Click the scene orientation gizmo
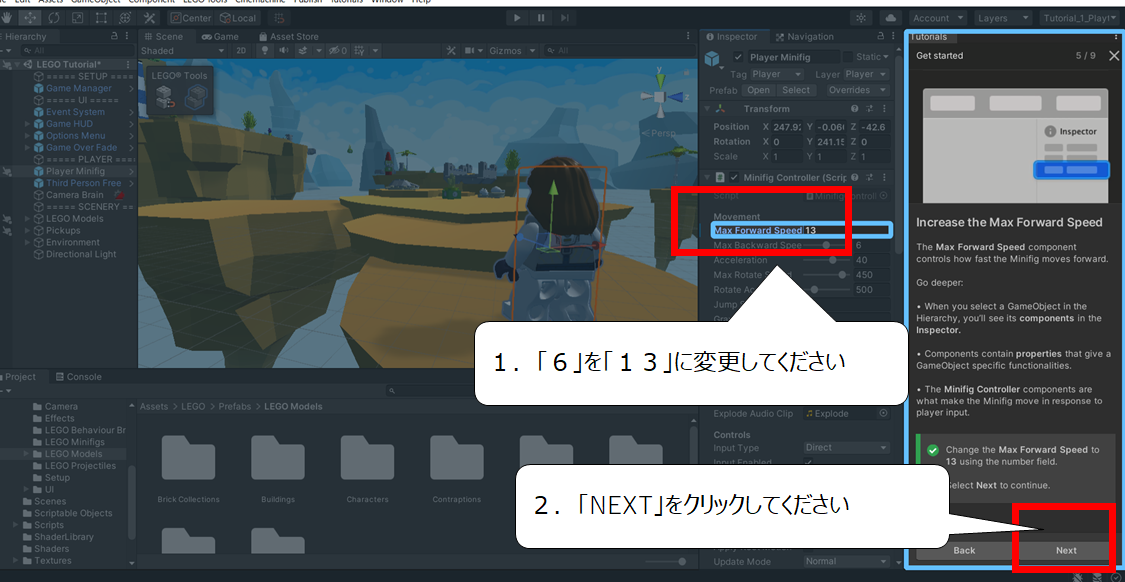The width and height of the screenshot is (1125, 582). click(x=662, y=96)
